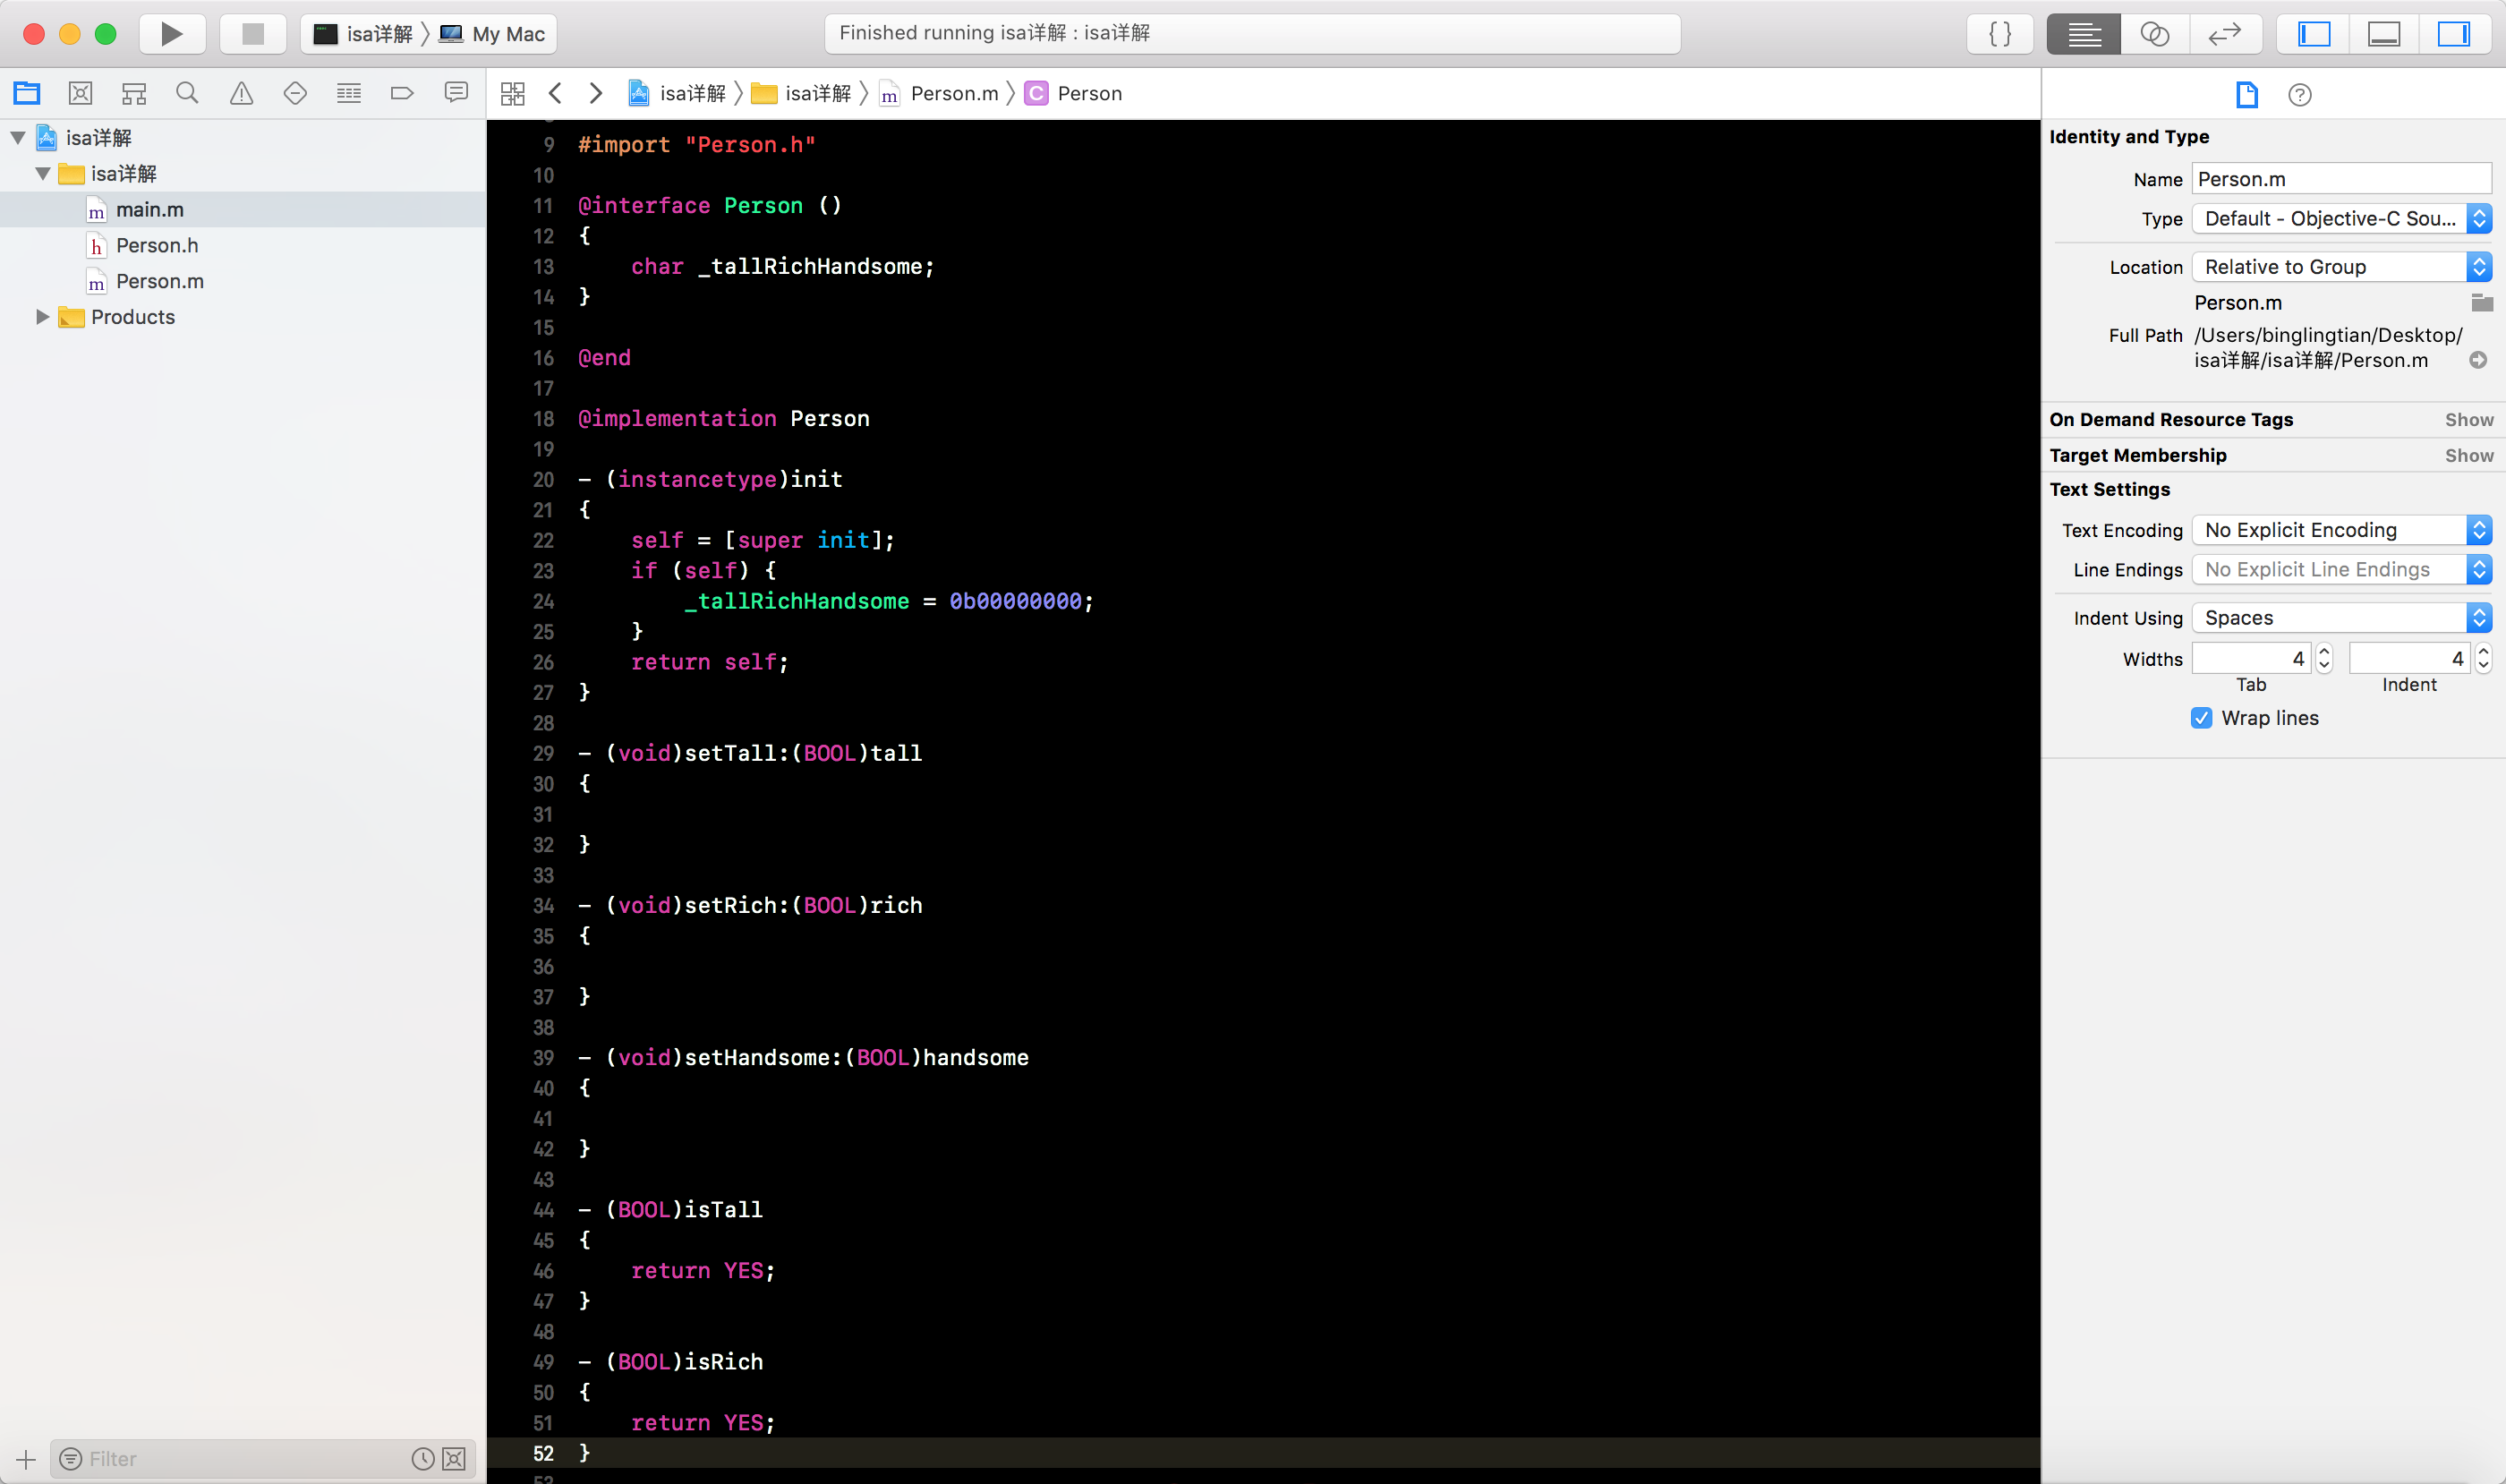Switch to the Standard editor
2506x1484 pixels.
(x=2084, y=34)
